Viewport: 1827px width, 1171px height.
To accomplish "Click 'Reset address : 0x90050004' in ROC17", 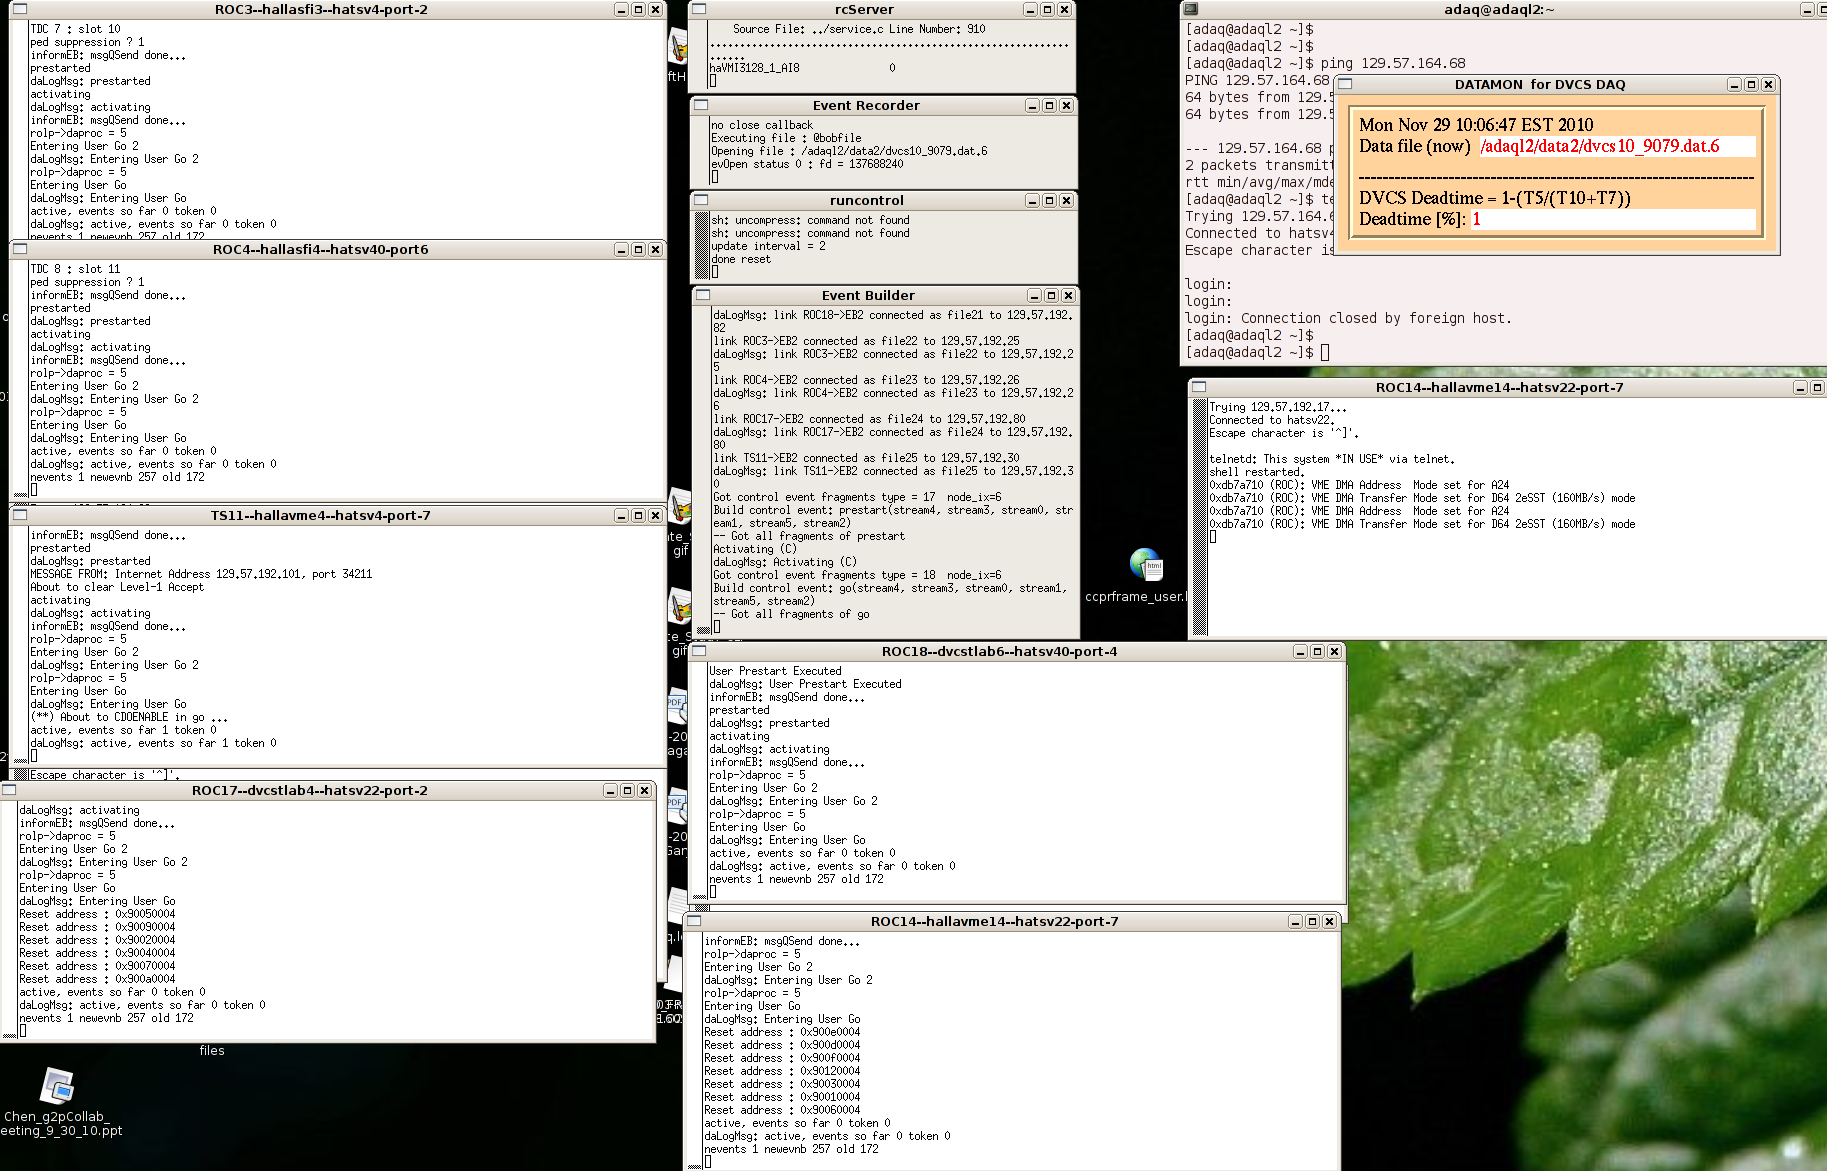I will (97, 914).
